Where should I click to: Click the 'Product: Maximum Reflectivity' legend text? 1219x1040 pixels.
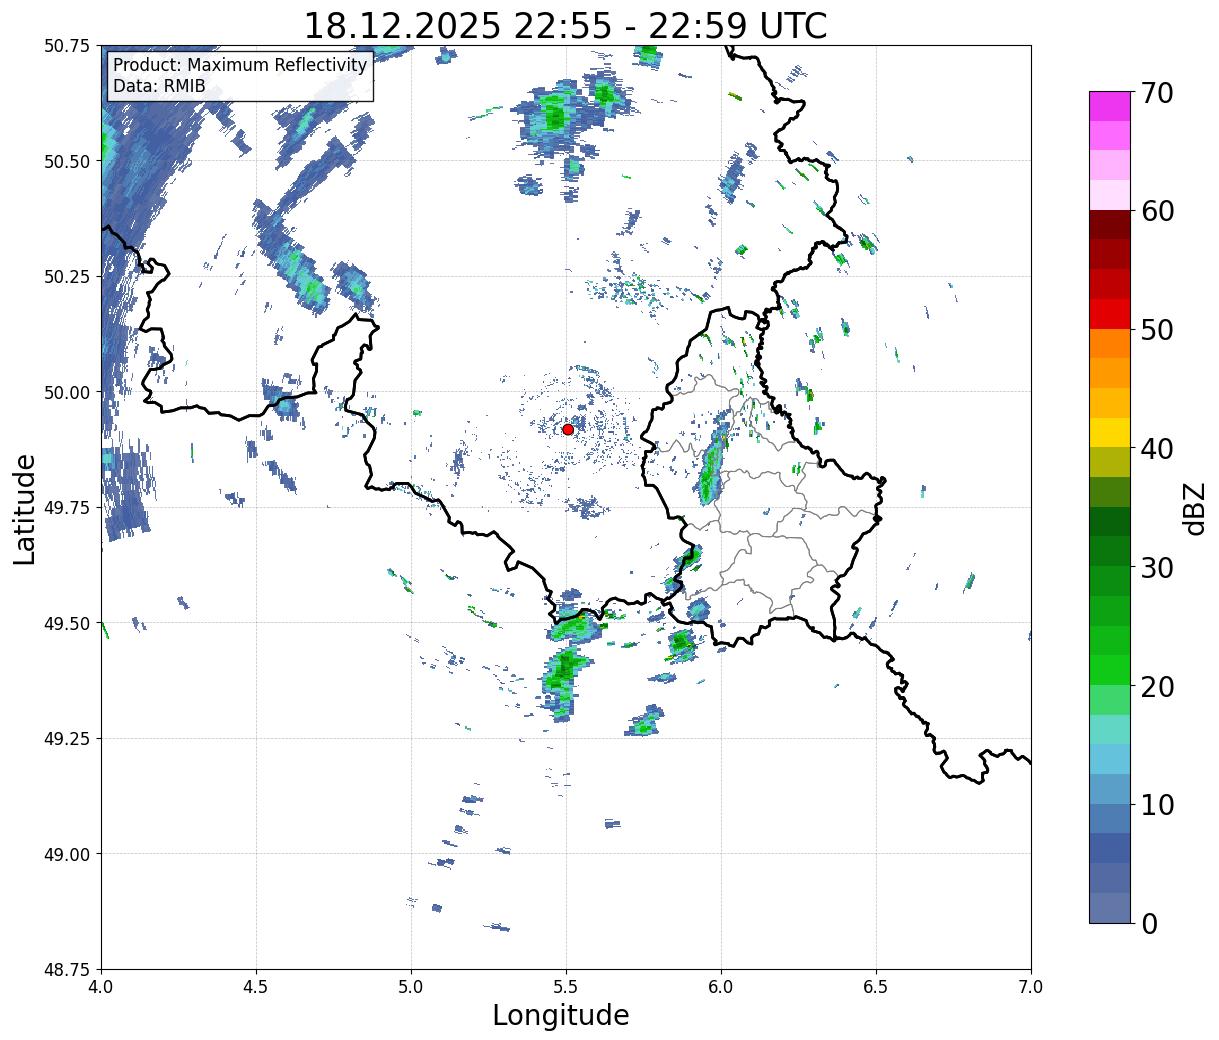240,65
